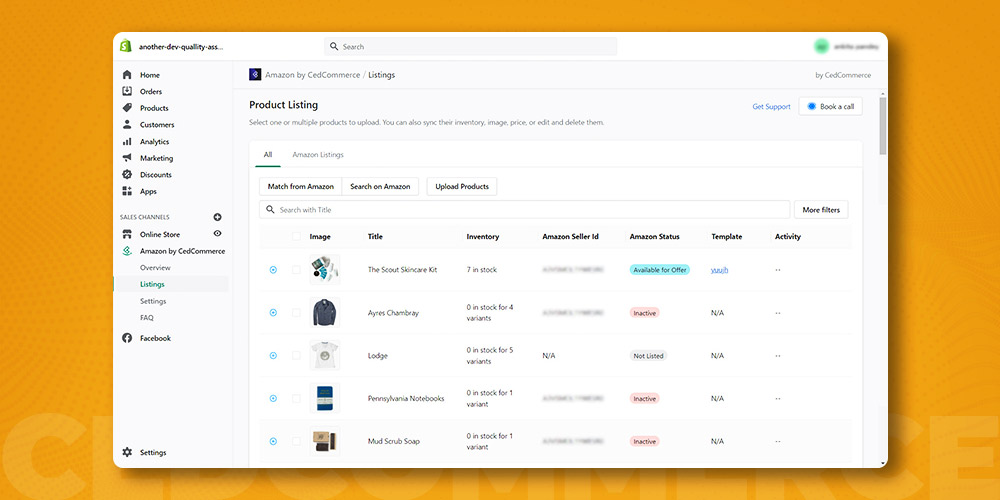Open the yuujh template link
This screenshot has width=1000, height=500.
(x=719, y=270)
